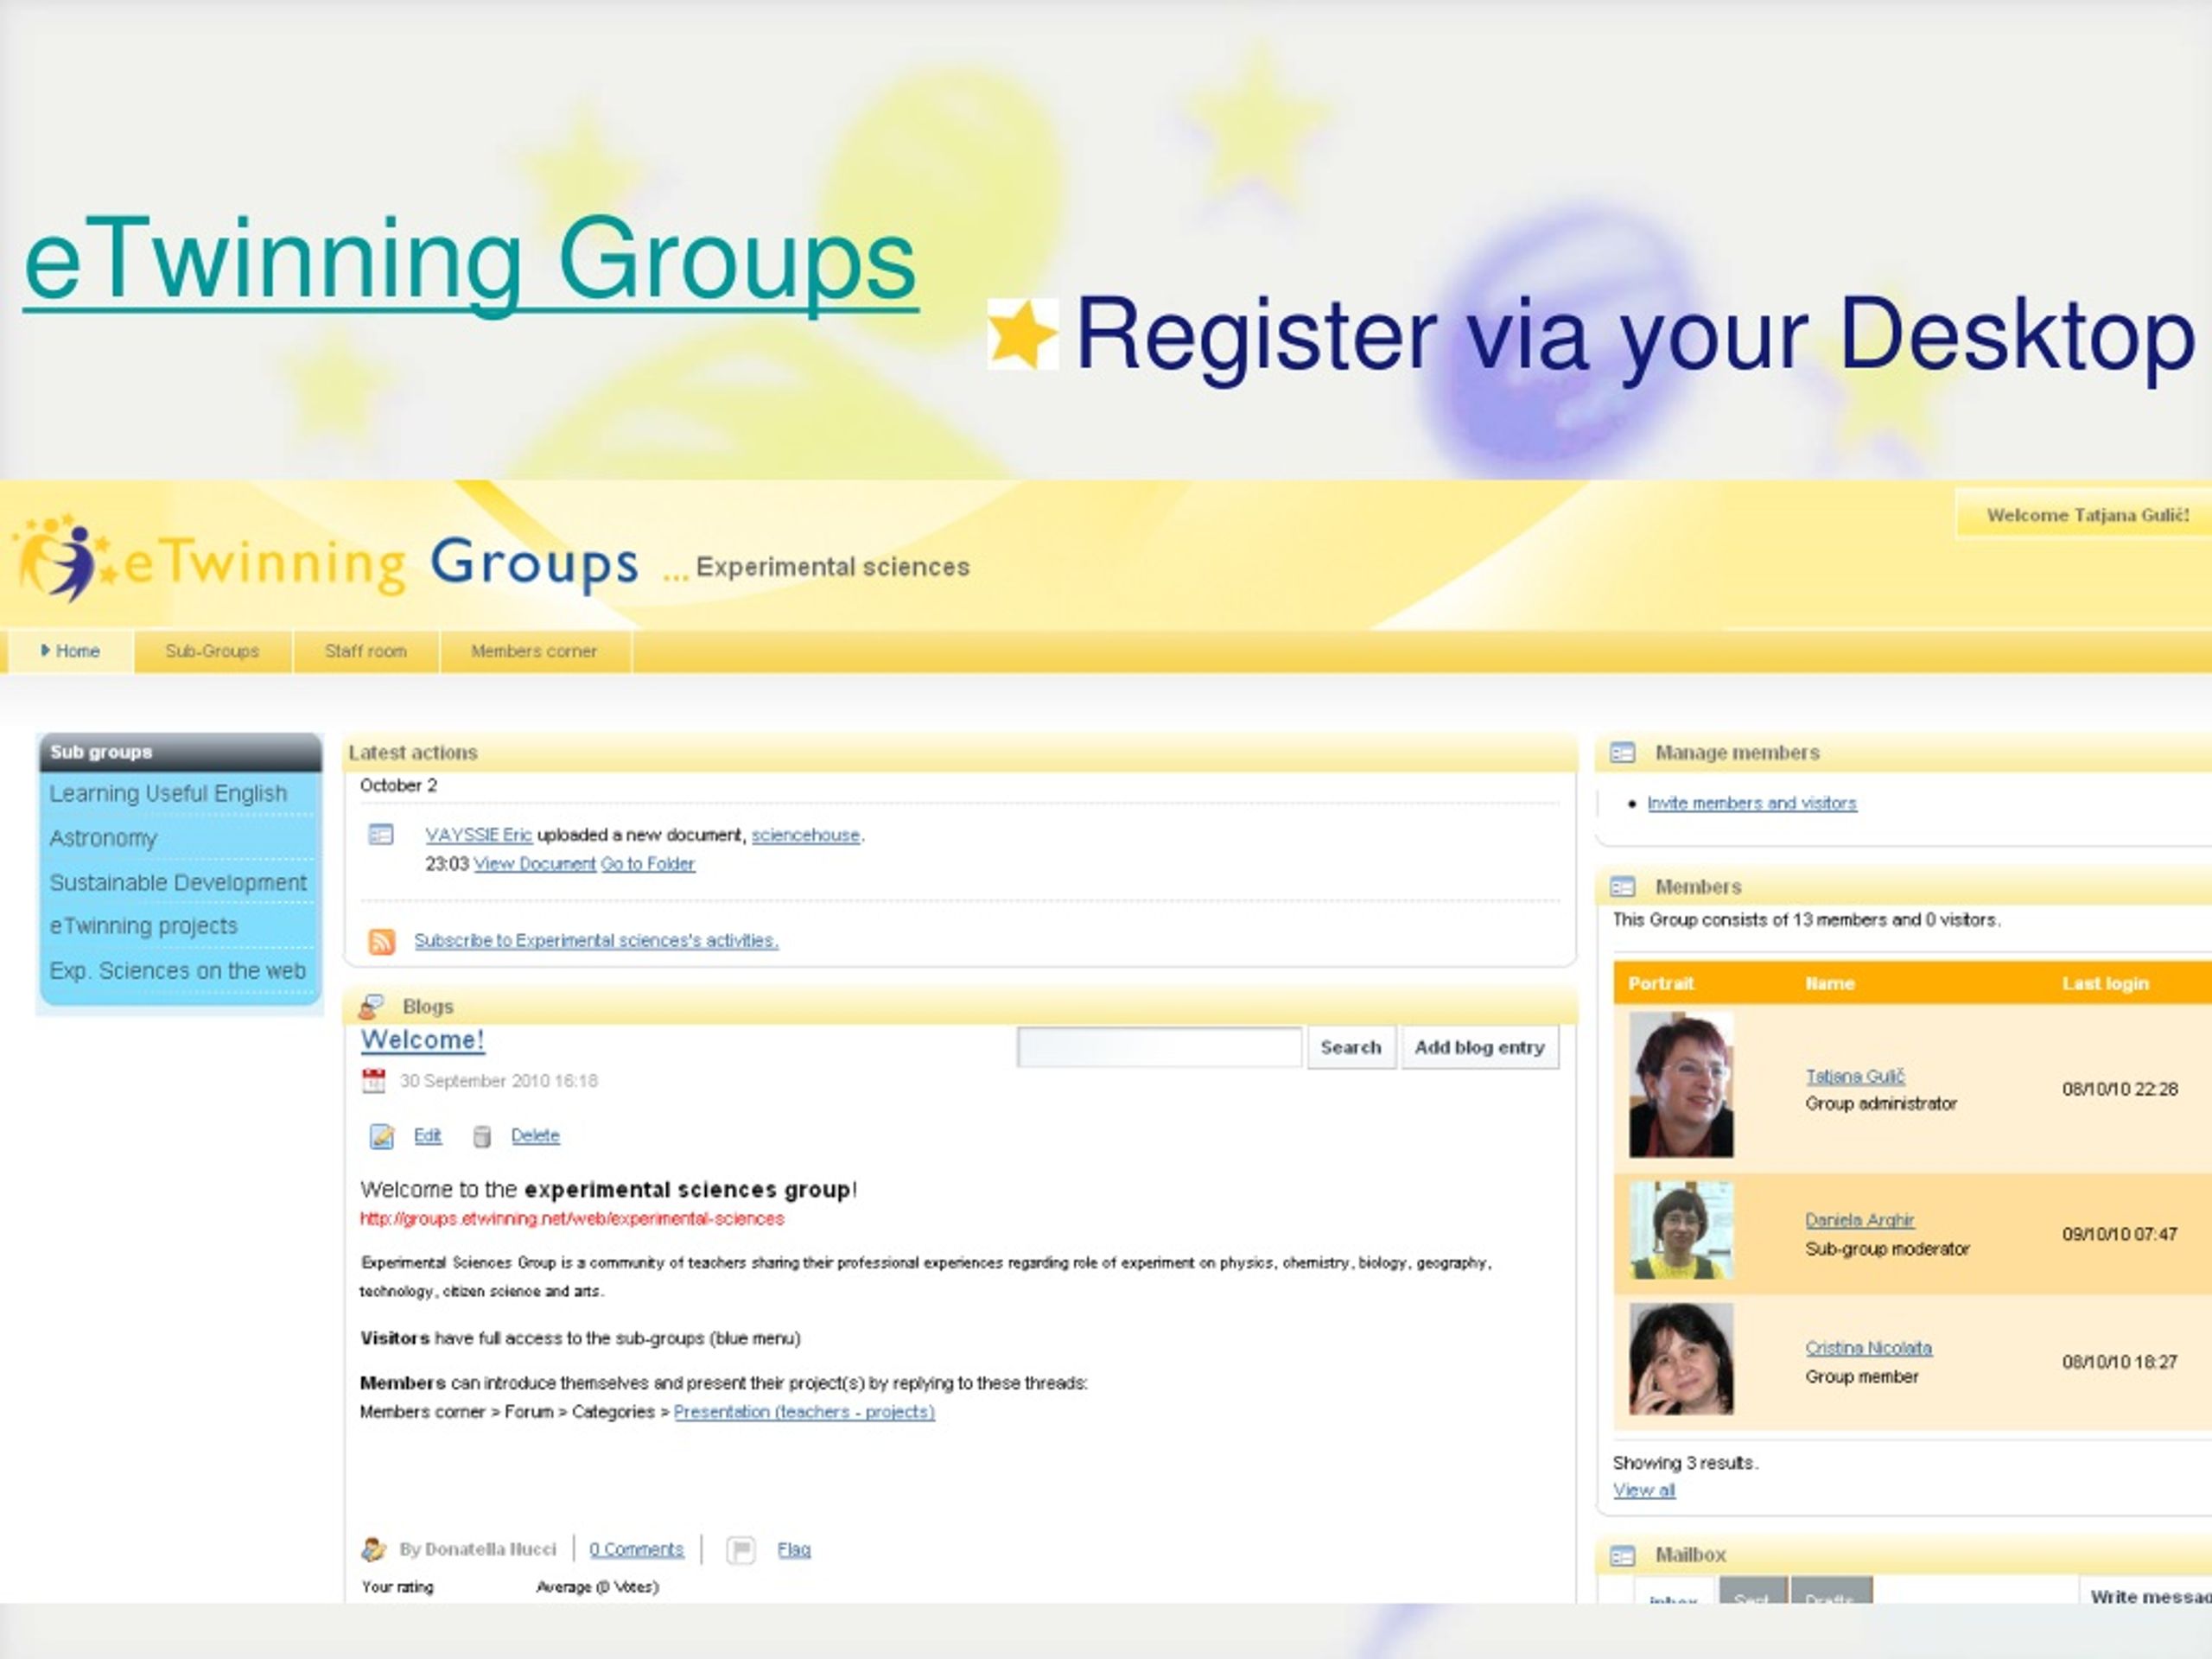This screenshot has height=1659, width=2212.
Task: Click the author icon beside By Donatella Ilucci
Action: 373,1549
